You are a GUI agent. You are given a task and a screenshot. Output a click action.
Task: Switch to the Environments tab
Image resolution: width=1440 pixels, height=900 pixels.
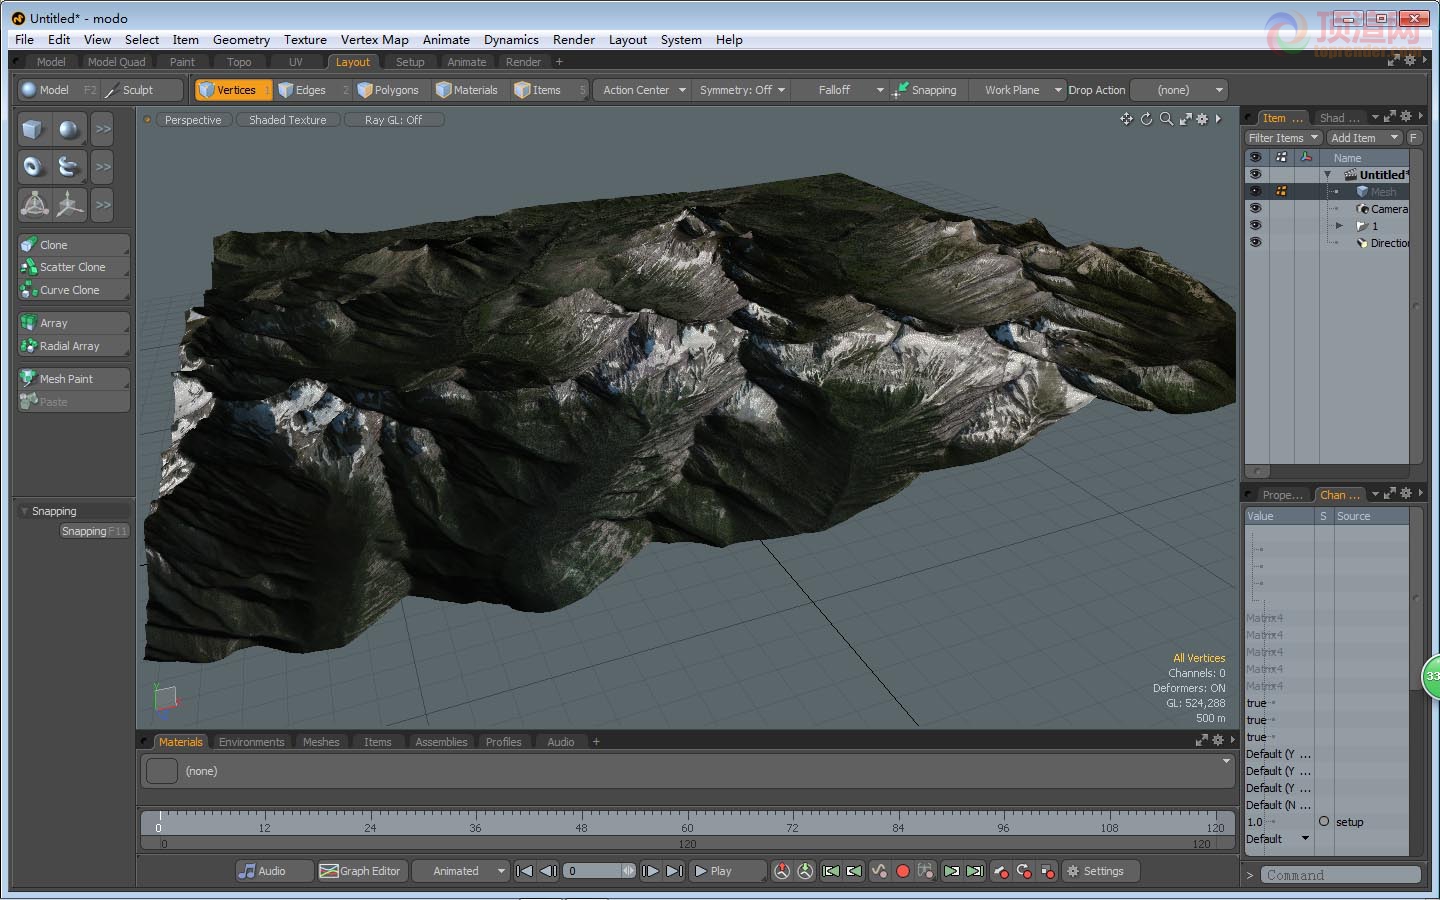point(251,742)
